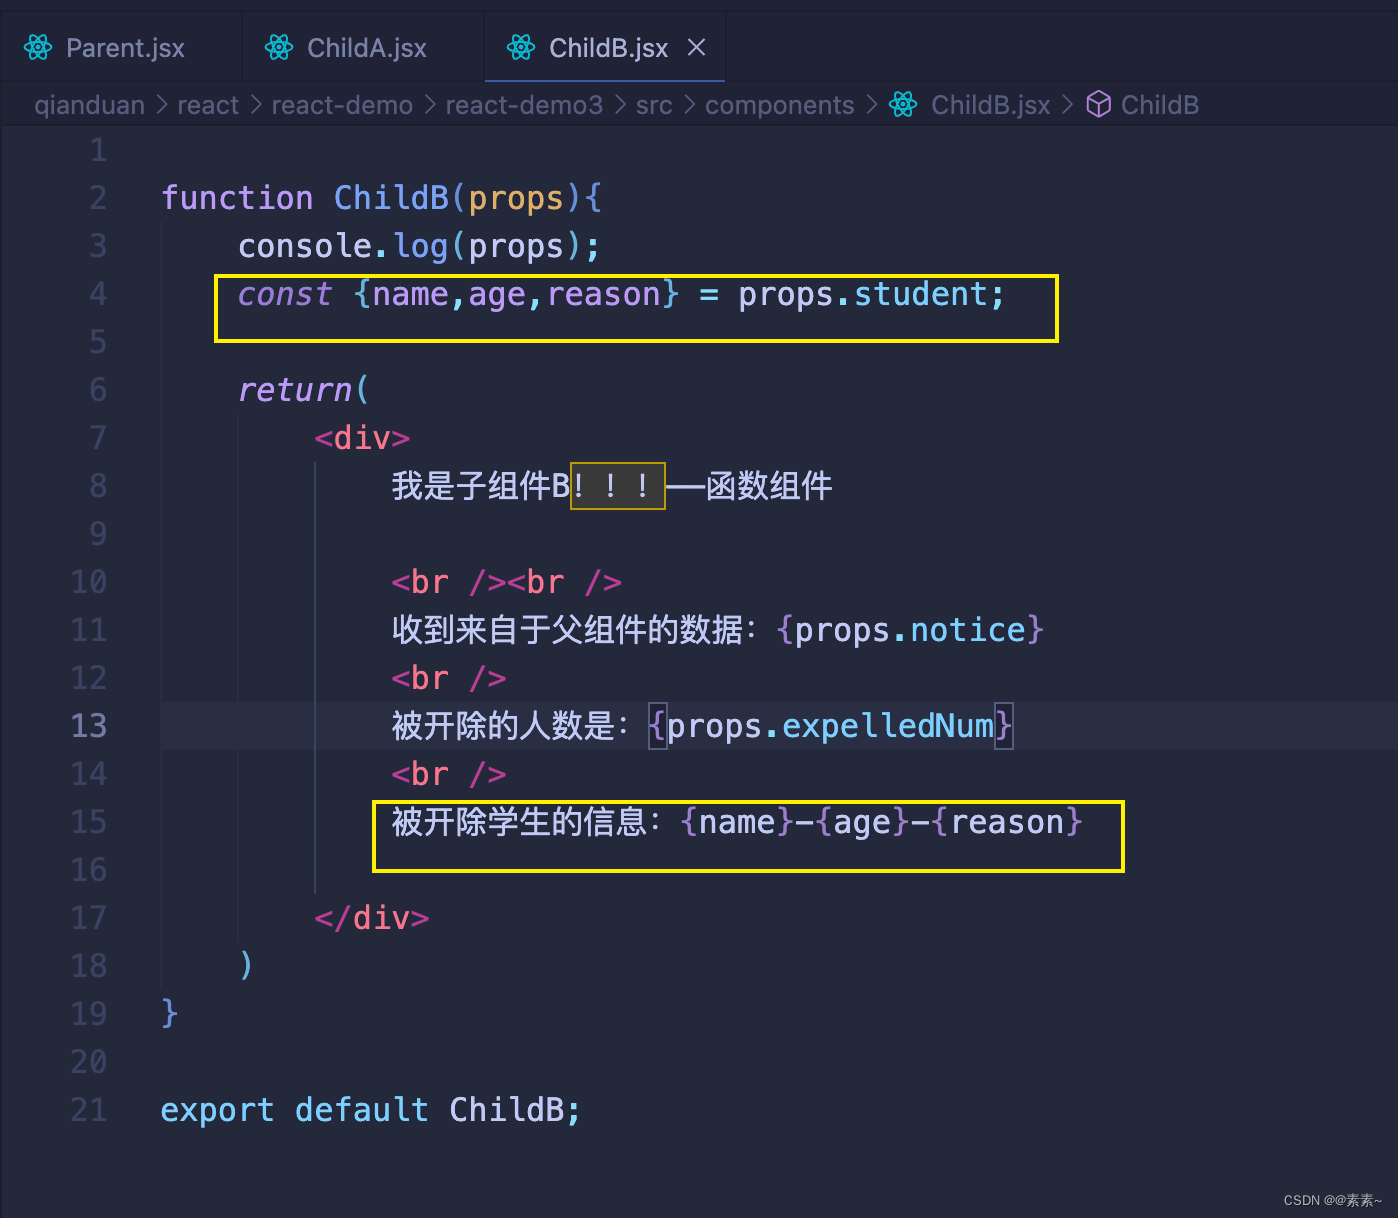The width and height of the screenshot is (1398, 1218).
Task: Click the text 被开除的人数是 on line 13
Action: 503,726
